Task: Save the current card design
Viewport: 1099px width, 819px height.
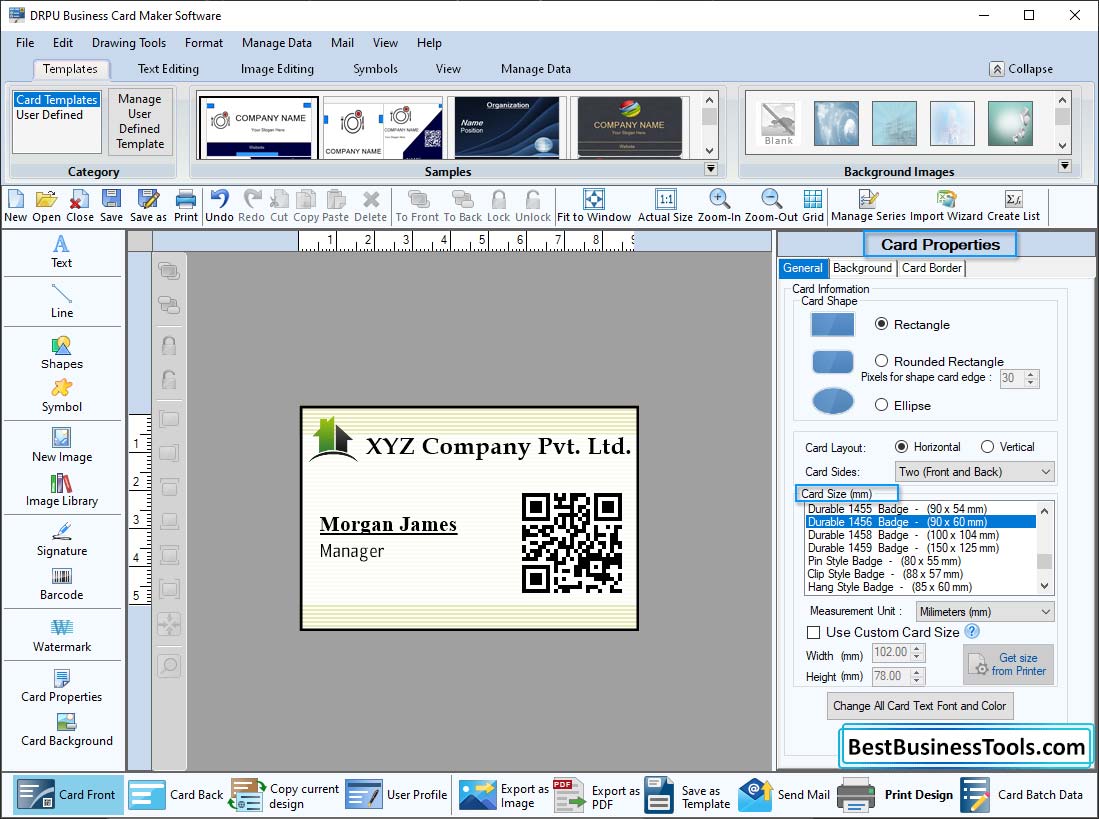Action: point(111,207)
